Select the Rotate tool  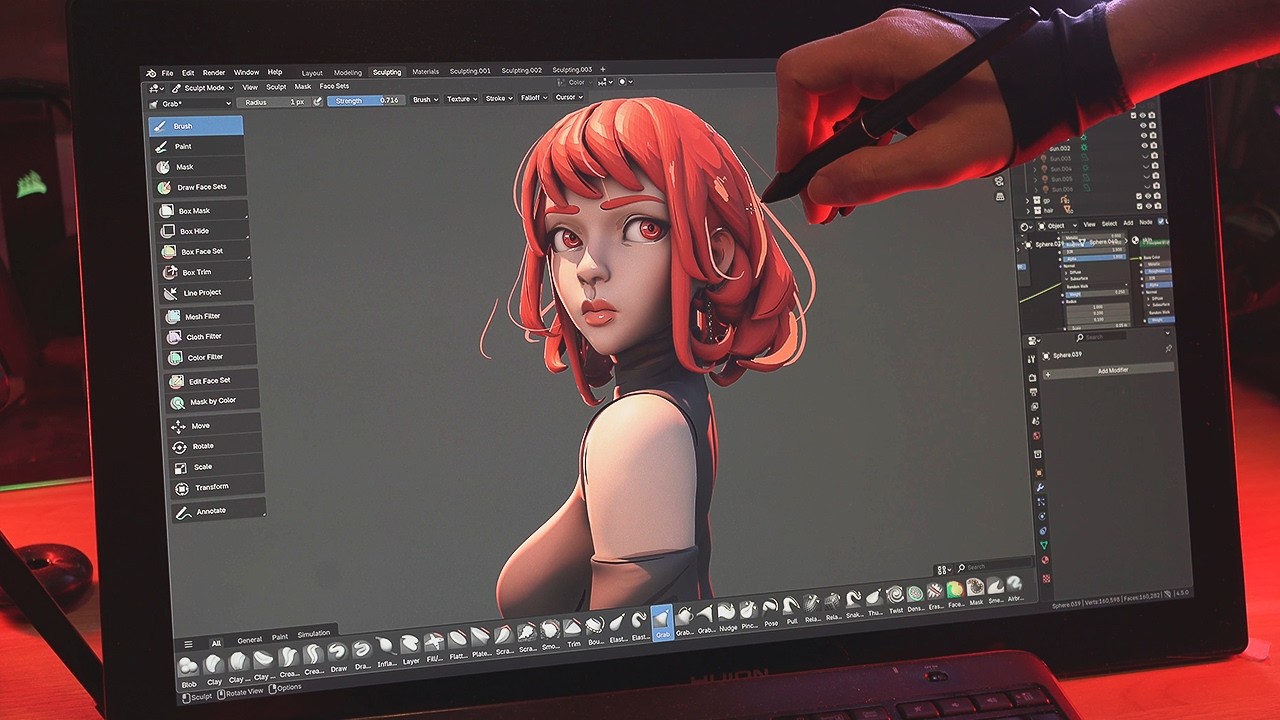click(x=214, y=446)
